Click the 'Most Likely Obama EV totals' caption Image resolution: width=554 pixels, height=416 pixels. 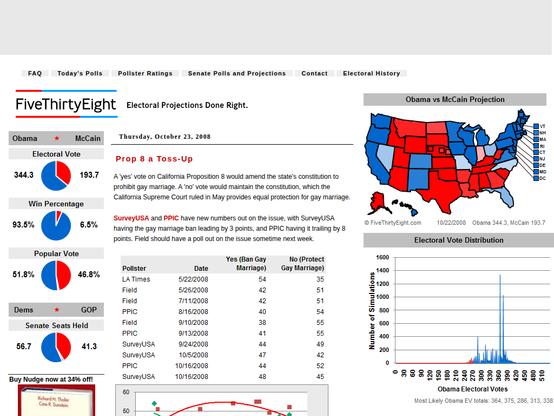484,401
